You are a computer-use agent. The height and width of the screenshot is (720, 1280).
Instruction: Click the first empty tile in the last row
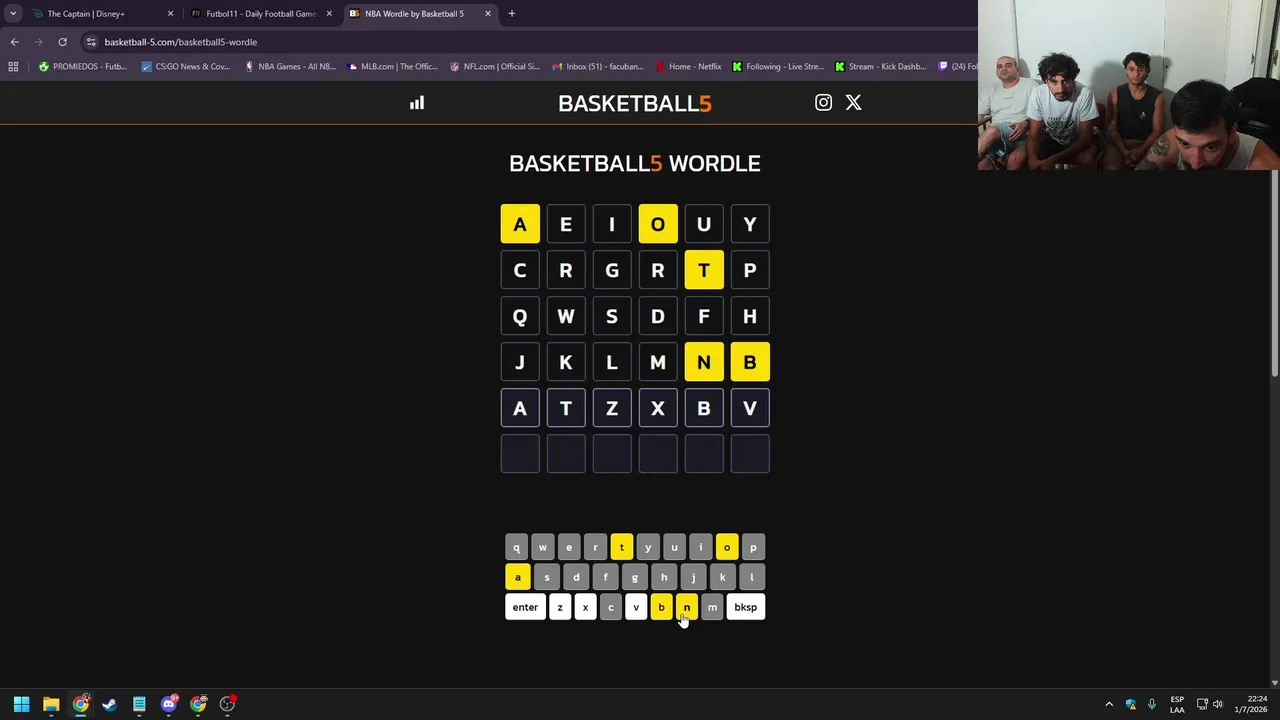pyautogui.click(x=520, y=454)
